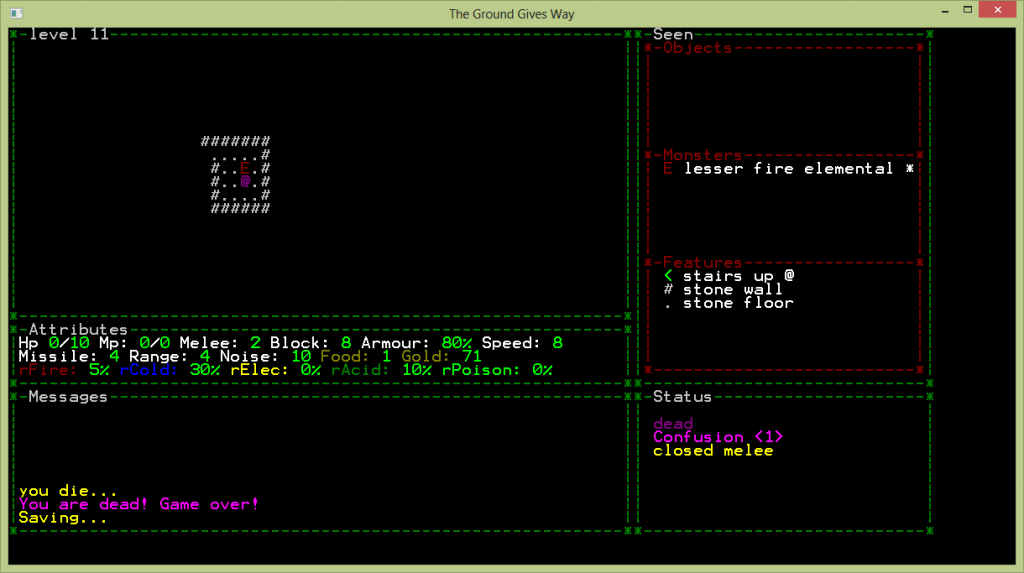Click the Speed: 8 attribute
Screen dimensions: 1024x573
pos(522,343)
